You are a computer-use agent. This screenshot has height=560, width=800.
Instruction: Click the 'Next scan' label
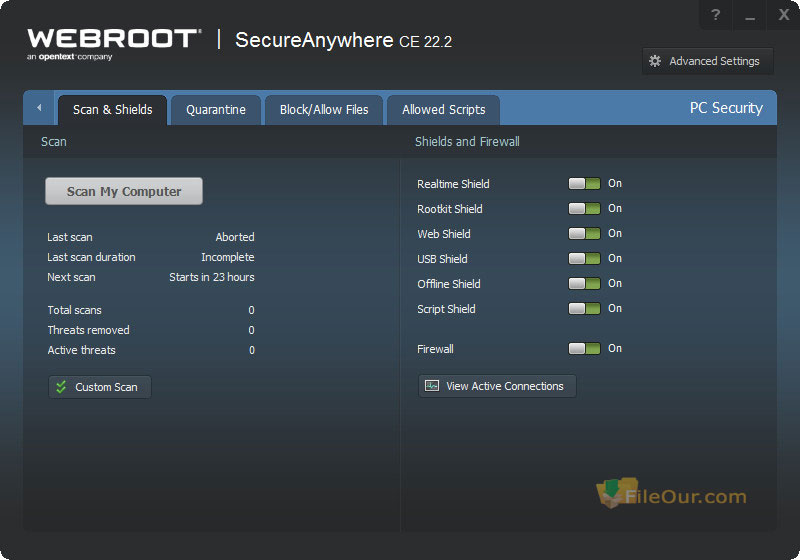click(x=71, y=277)
